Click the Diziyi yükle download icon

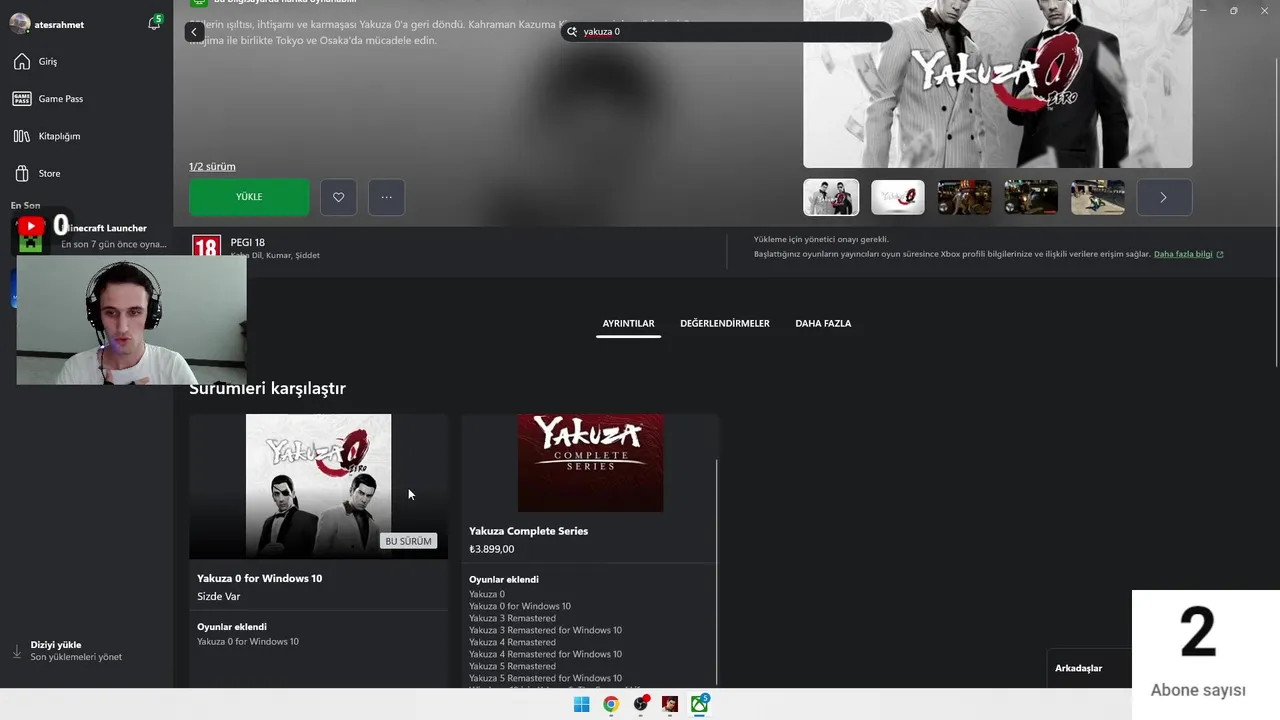coord(16,651)
